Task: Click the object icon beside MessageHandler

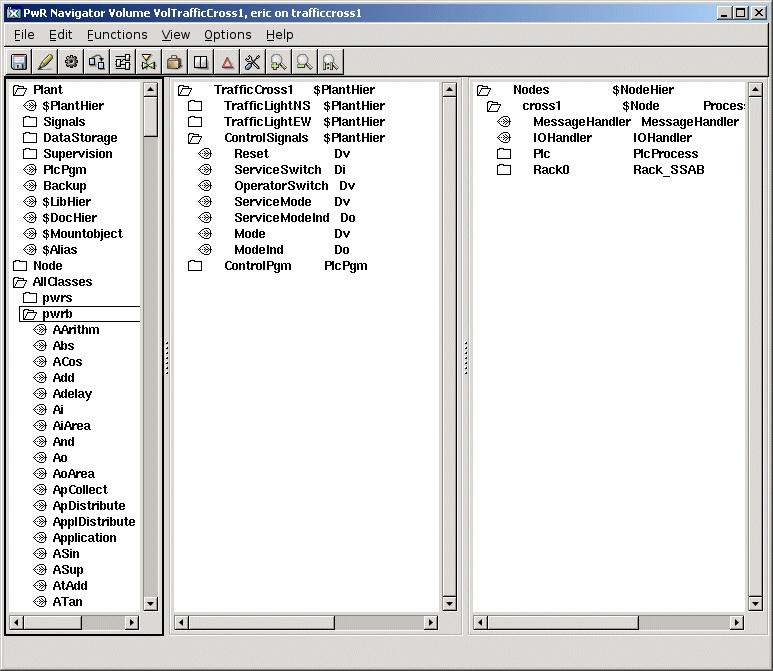Action: pos(504,122)
